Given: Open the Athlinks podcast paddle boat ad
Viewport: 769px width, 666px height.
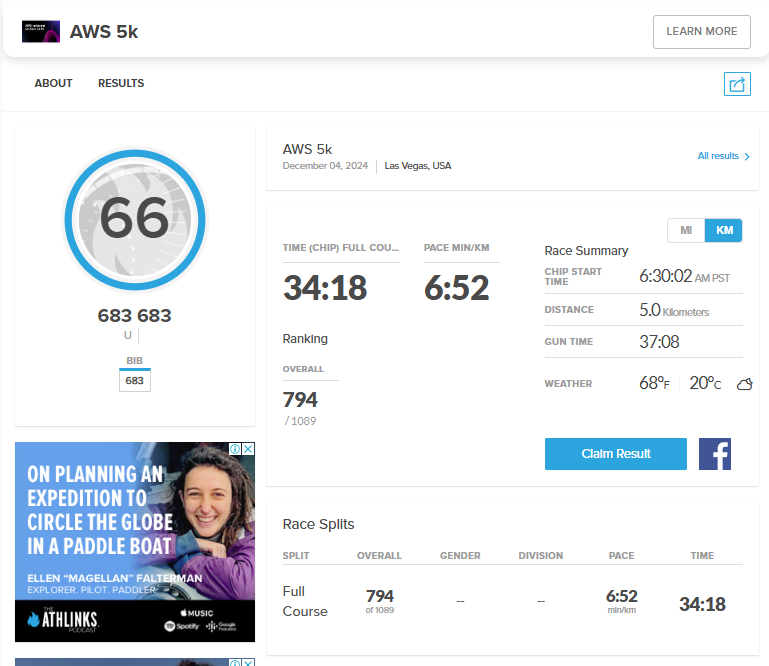Looking at the screenshot, I should [x=135, y=542].
